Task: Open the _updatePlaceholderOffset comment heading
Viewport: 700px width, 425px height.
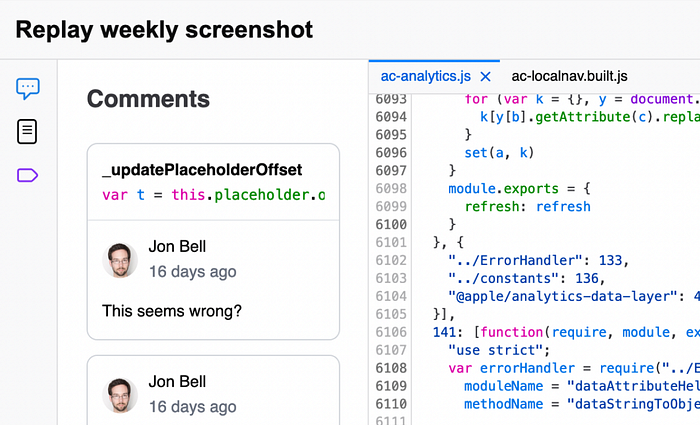Action: coord(202,170)
